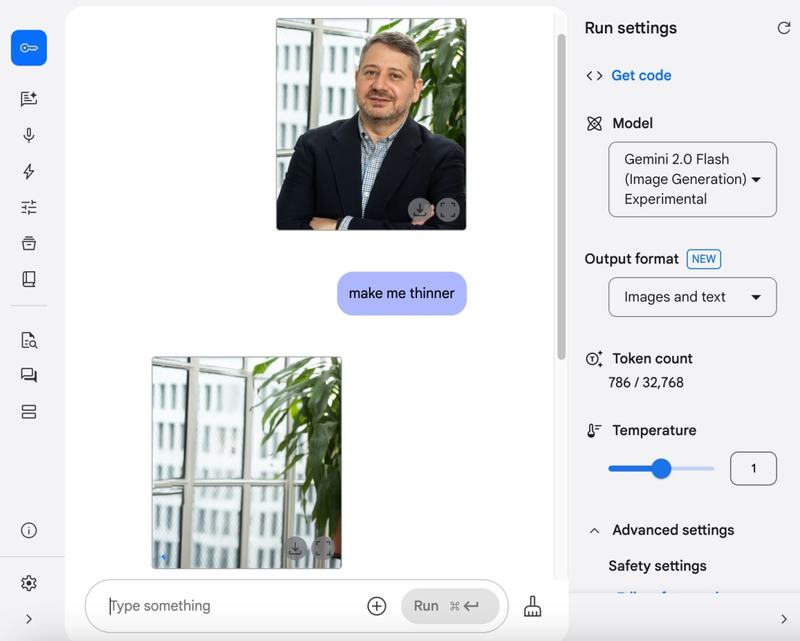The image size is (800, 641).
Task: Expand the left sidebar with chevron
Action: pos(29,619)
